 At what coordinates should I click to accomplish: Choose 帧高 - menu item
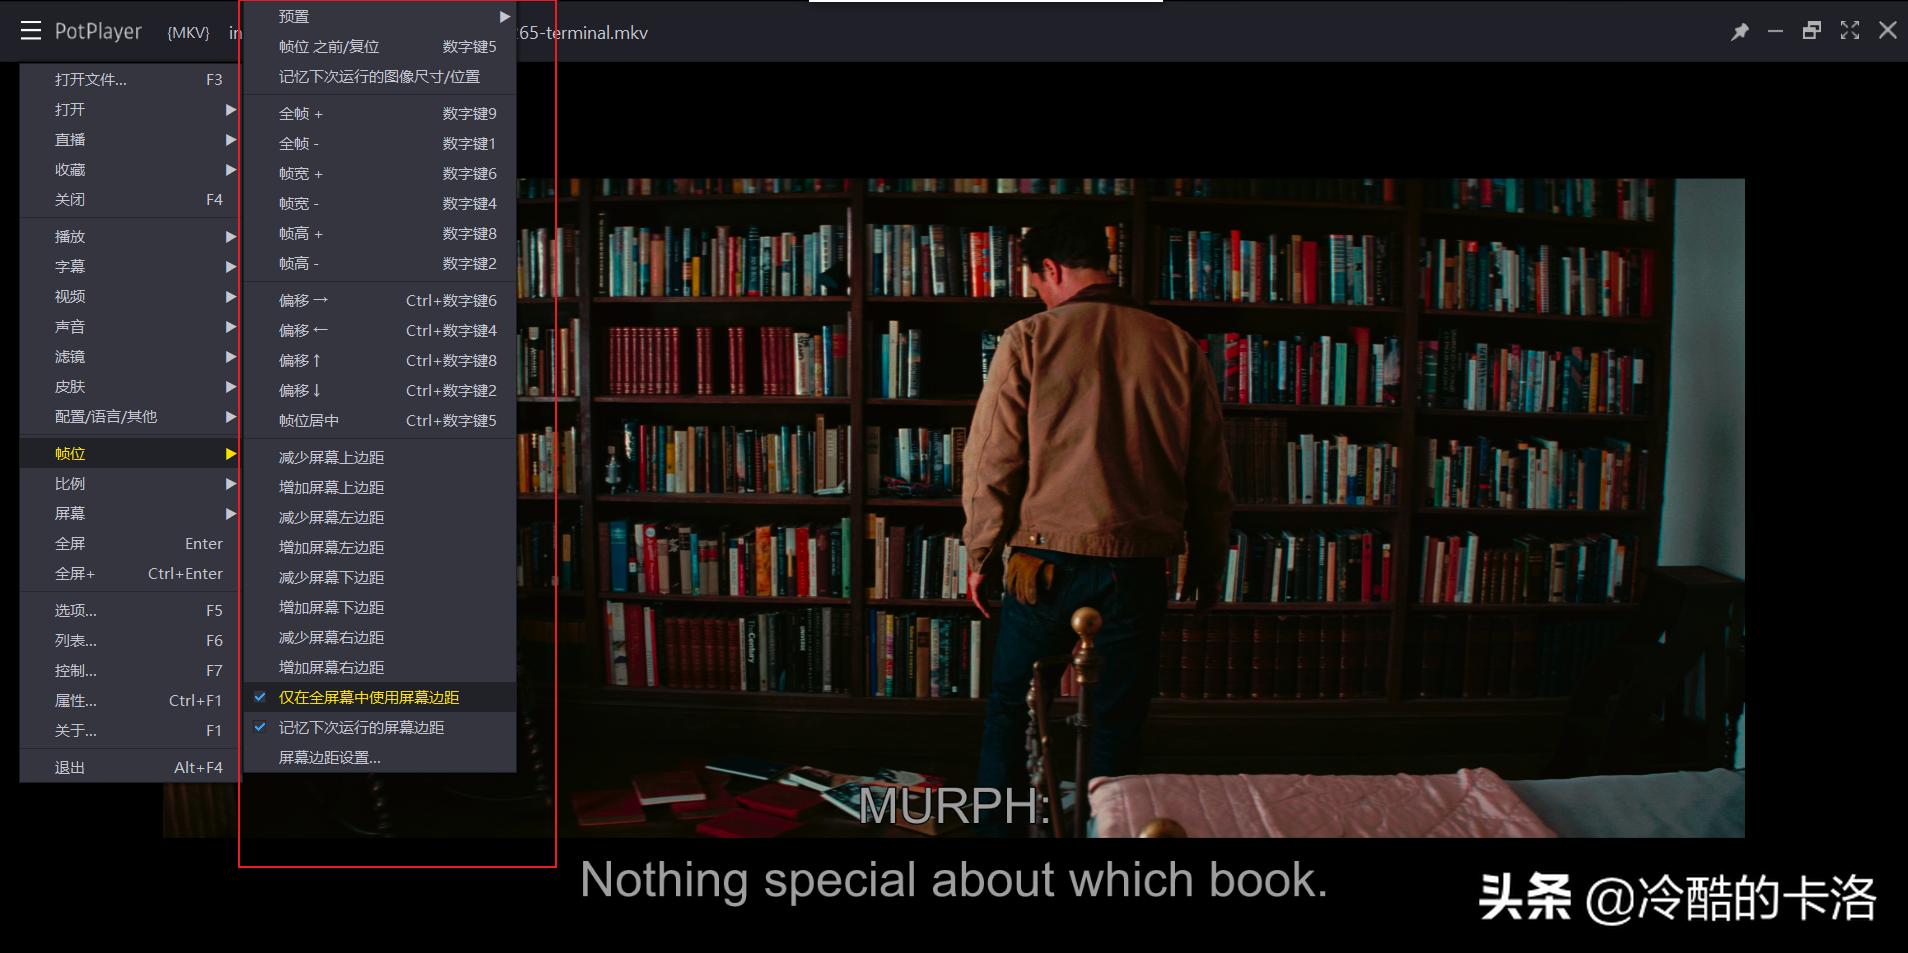tap(380, 263)
